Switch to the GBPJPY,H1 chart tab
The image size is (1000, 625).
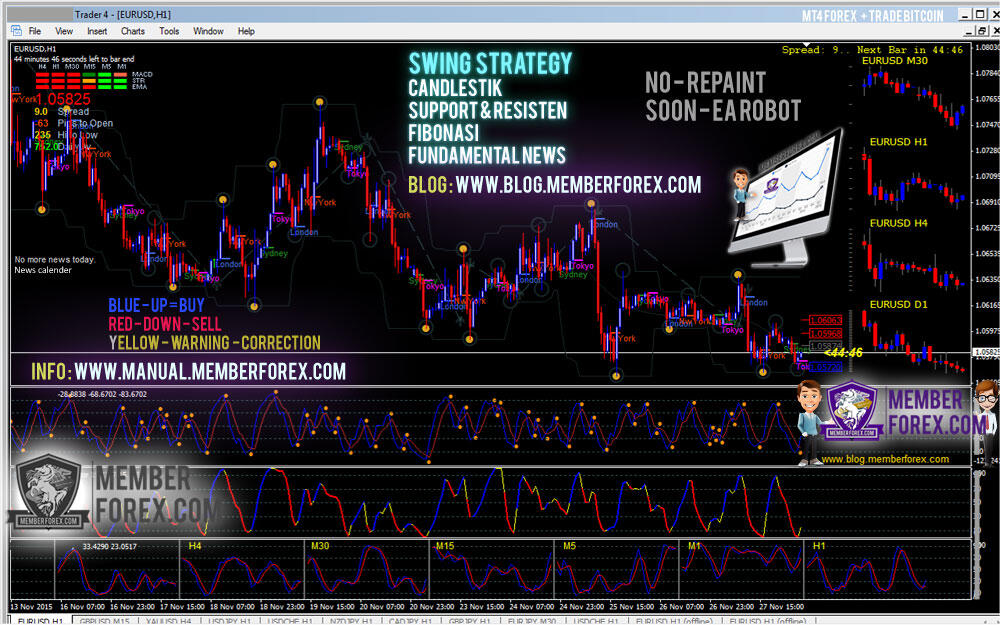pyautogui.click(x=470, y=621)
